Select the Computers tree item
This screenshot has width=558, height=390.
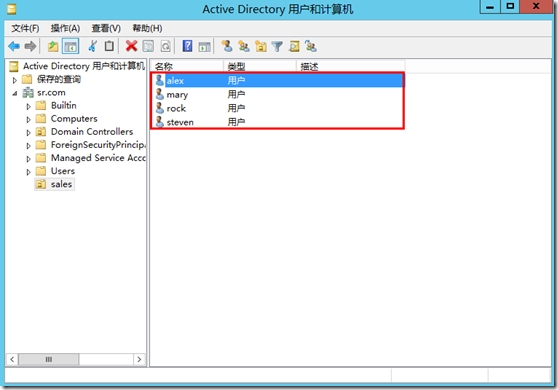[x=74, y=118]
